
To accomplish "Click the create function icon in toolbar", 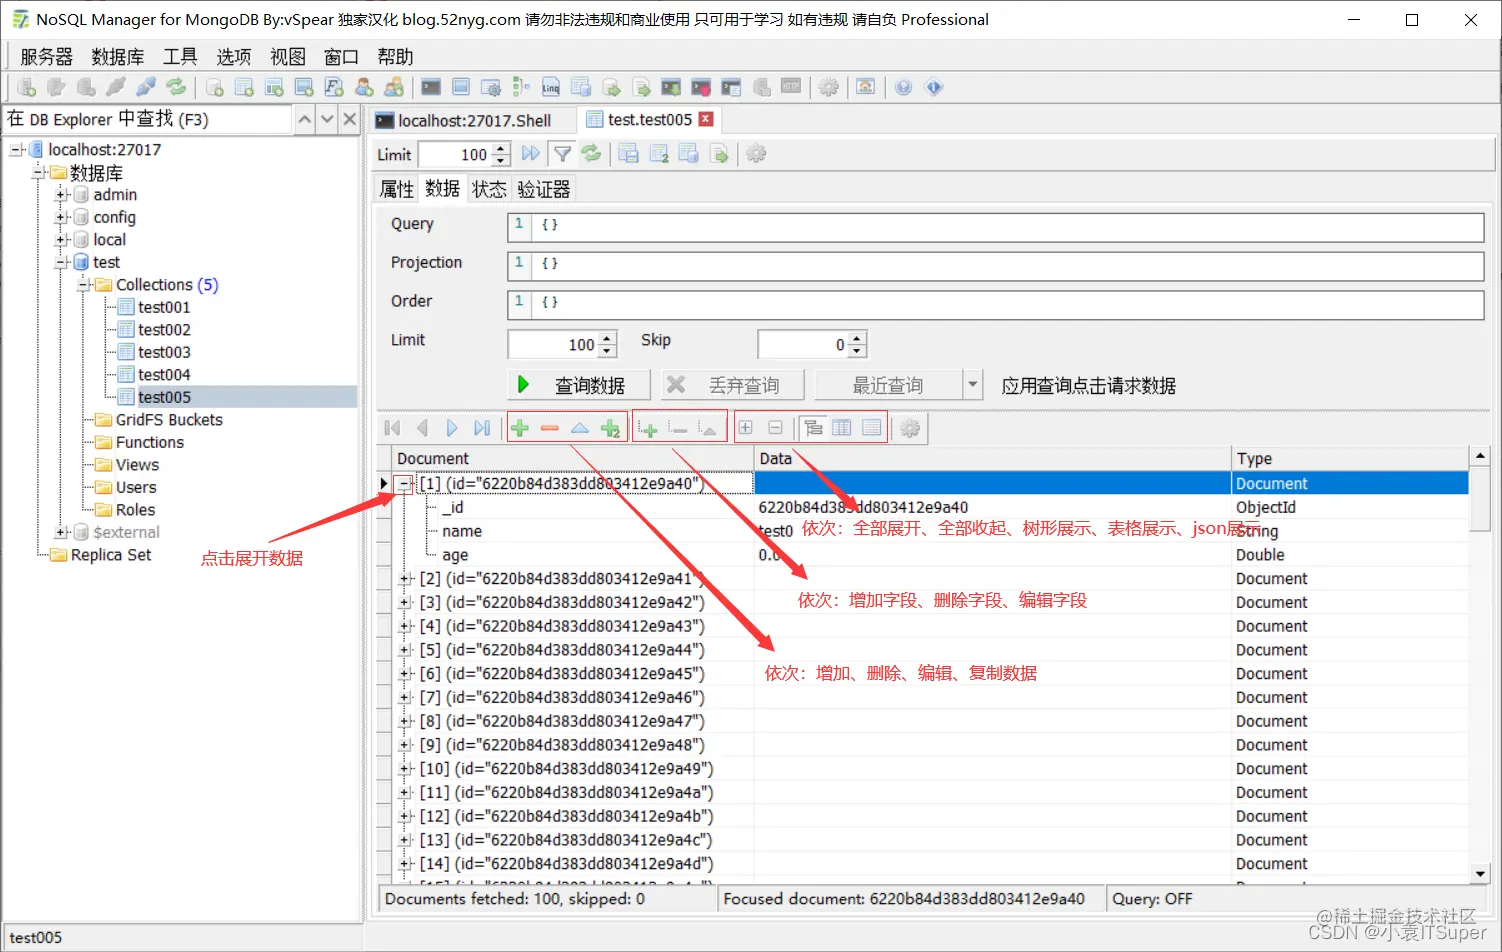I will [x=334, y=87].
